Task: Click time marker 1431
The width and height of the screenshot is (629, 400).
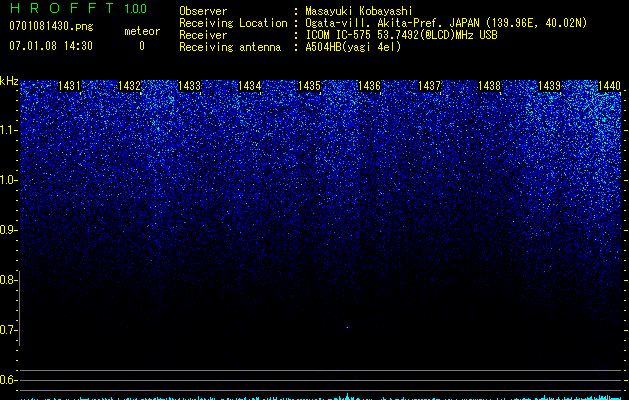Action: [x=69, y=86]
